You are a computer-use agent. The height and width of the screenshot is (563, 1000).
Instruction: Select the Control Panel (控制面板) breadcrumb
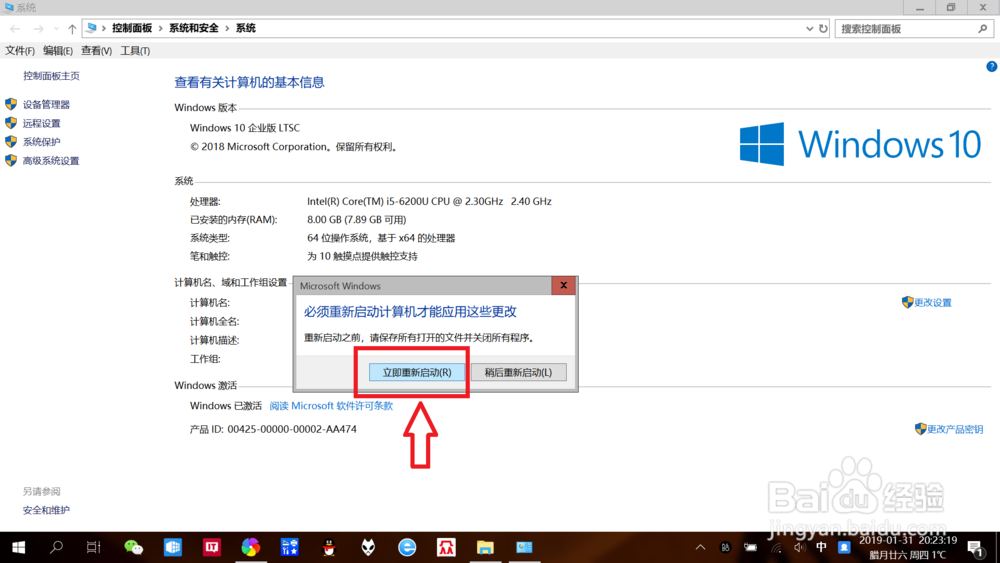(x=132, y=28)
